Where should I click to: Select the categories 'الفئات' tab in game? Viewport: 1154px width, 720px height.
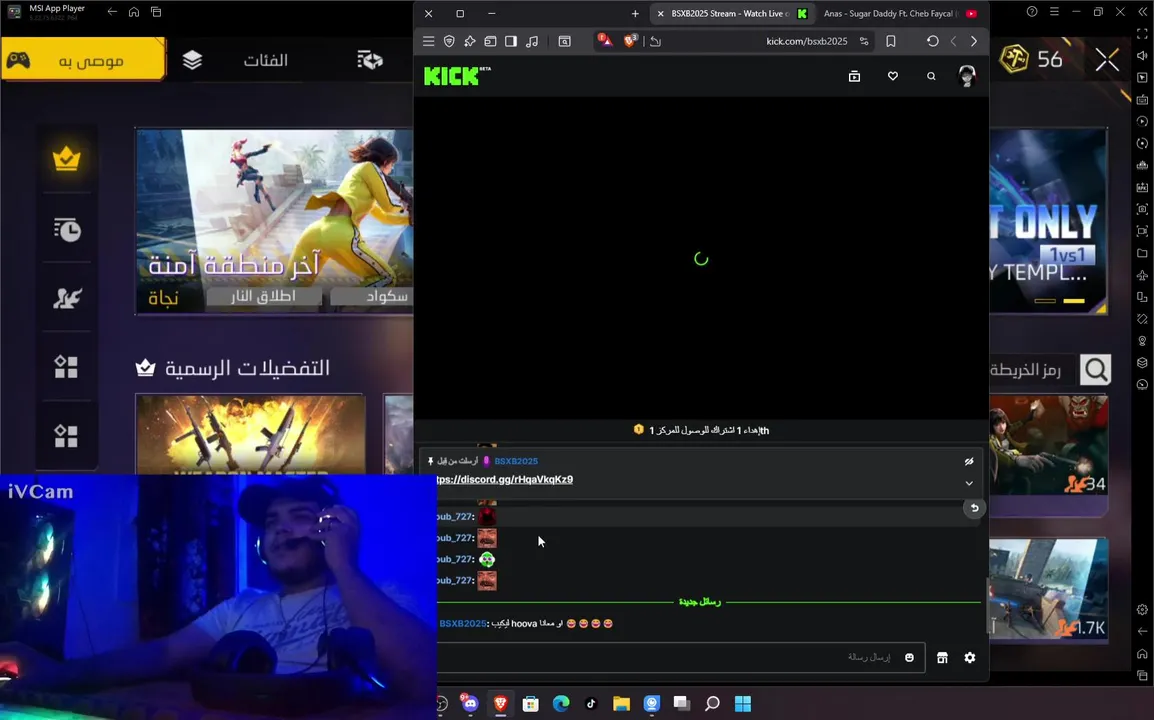(x=266, y=60)
